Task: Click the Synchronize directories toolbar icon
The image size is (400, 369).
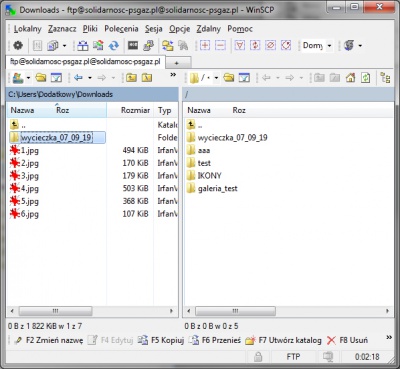Action: click(x=114, y=45)
